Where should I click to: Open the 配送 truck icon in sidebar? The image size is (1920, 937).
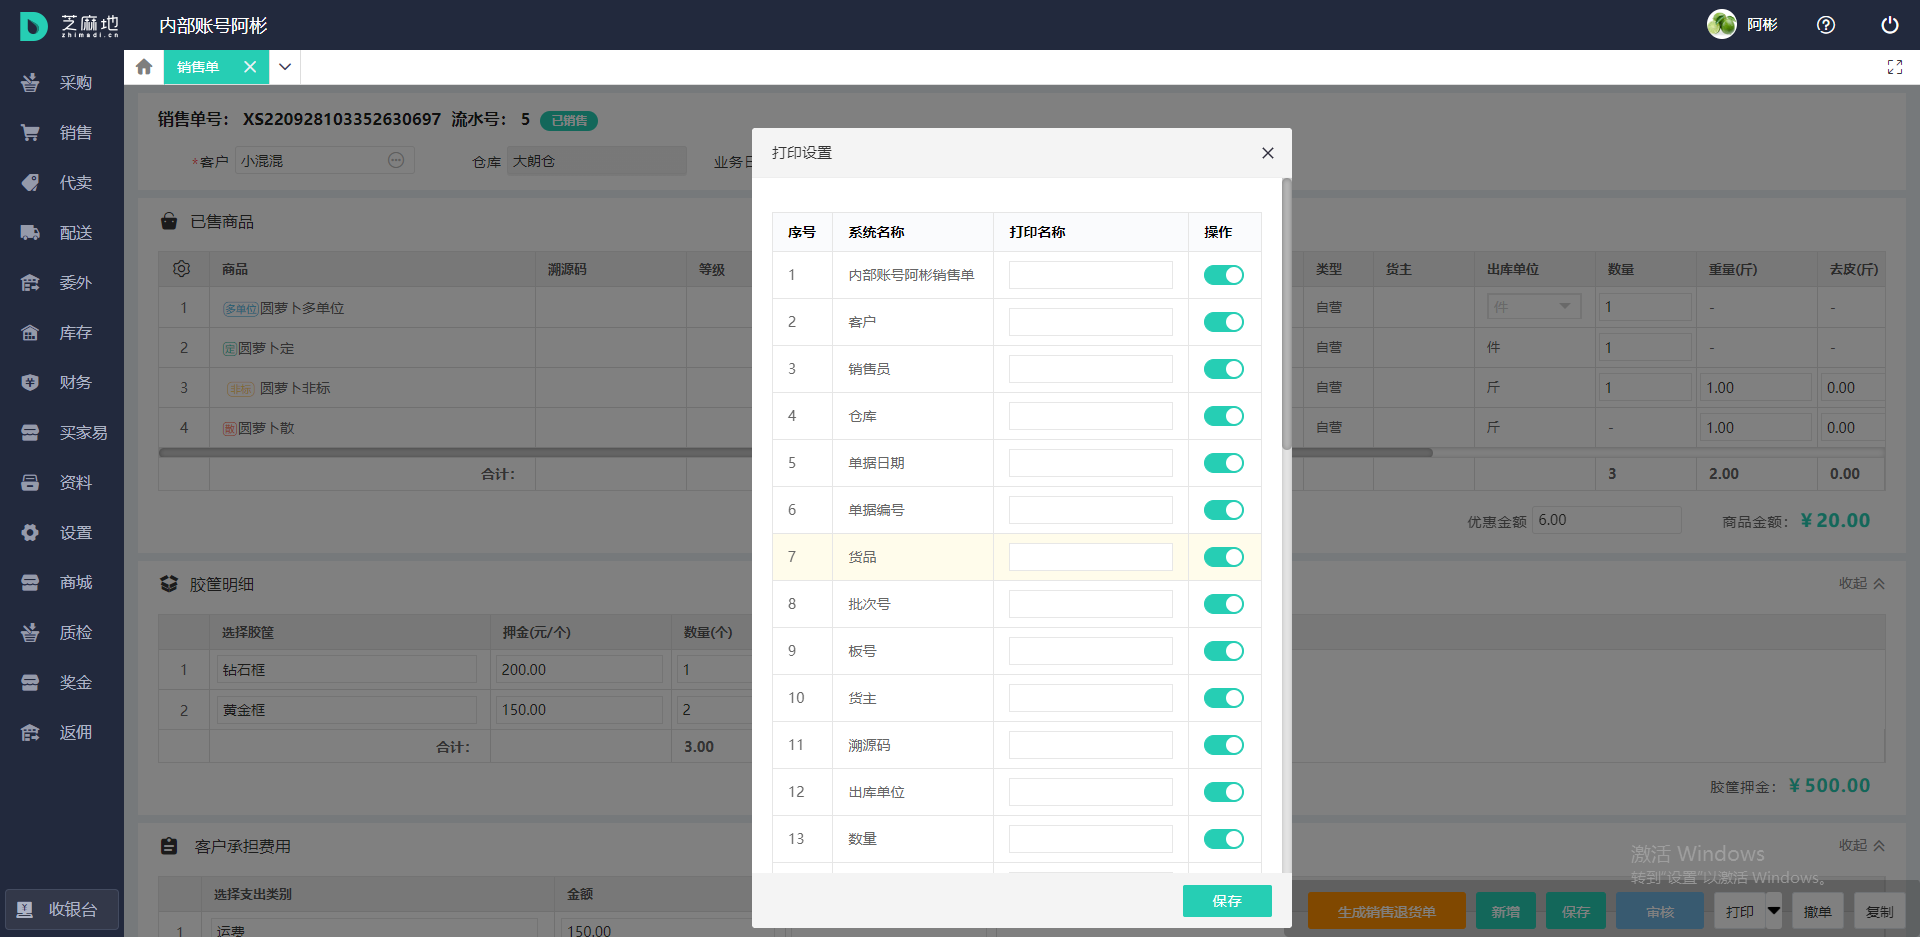[x=30, y=233]
